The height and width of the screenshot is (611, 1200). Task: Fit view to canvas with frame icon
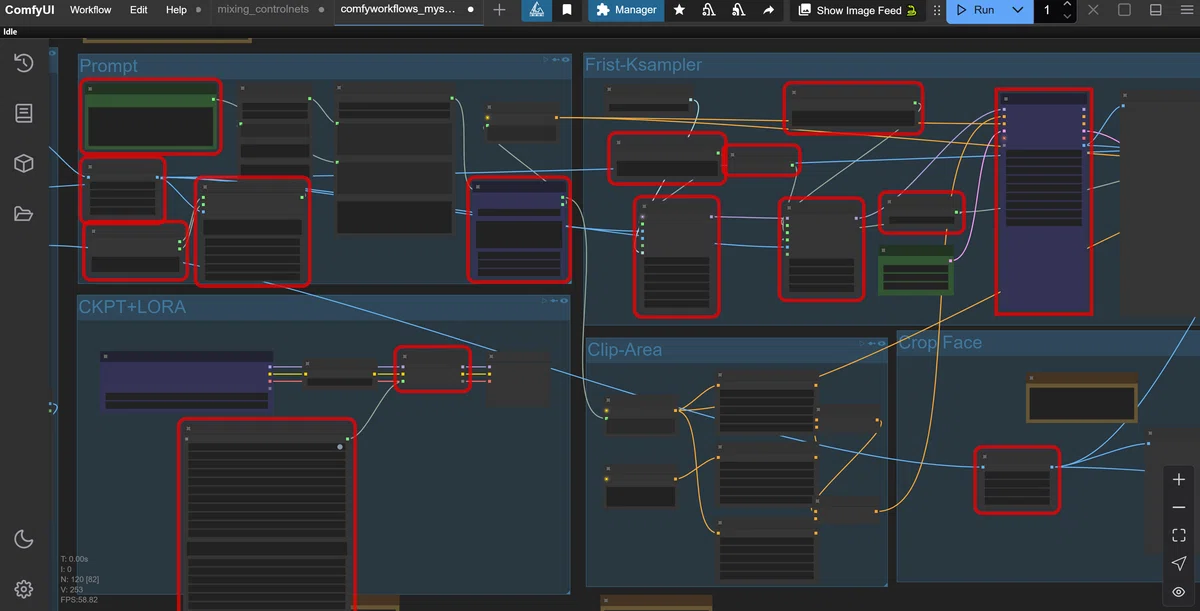click(x=1179, y=536)
